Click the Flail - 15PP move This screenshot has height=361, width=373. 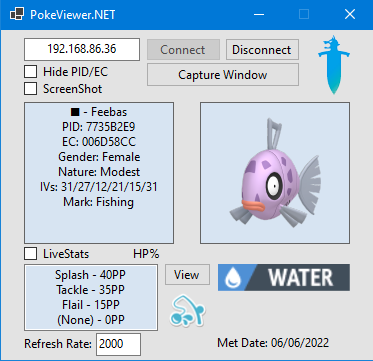tap(91, 305)
